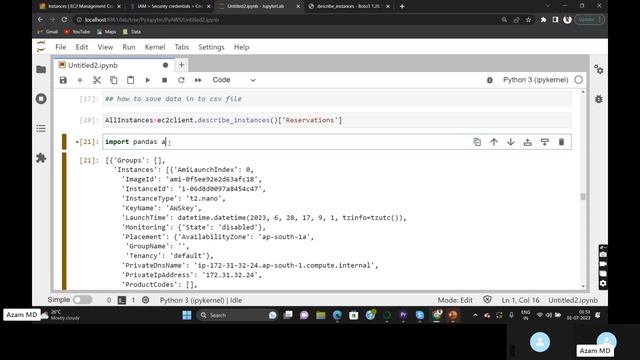The image size is (640, 360).
Task: Open the Run menu
Action: point(129,47)
